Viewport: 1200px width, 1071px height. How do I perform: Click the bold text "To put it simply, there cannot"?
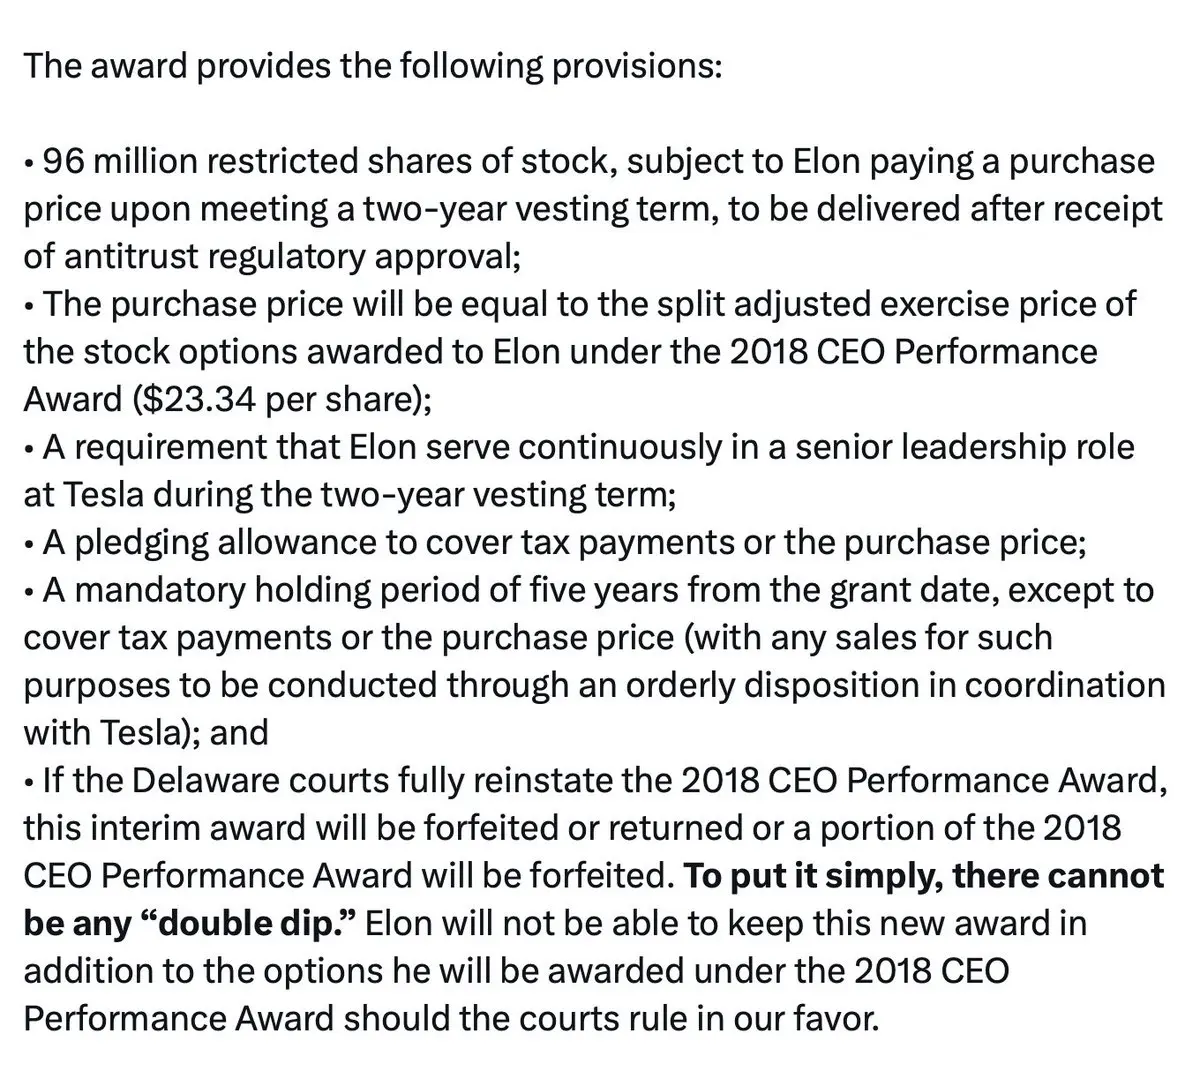tap(925, 875)
